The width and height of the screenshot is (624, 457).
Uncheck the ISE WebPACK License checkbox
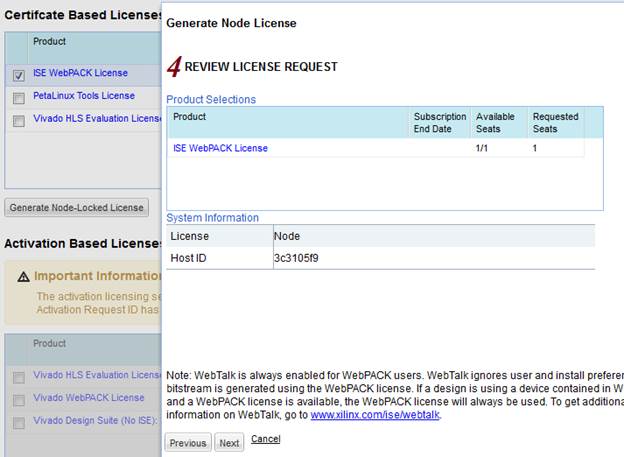pos(19,75)
